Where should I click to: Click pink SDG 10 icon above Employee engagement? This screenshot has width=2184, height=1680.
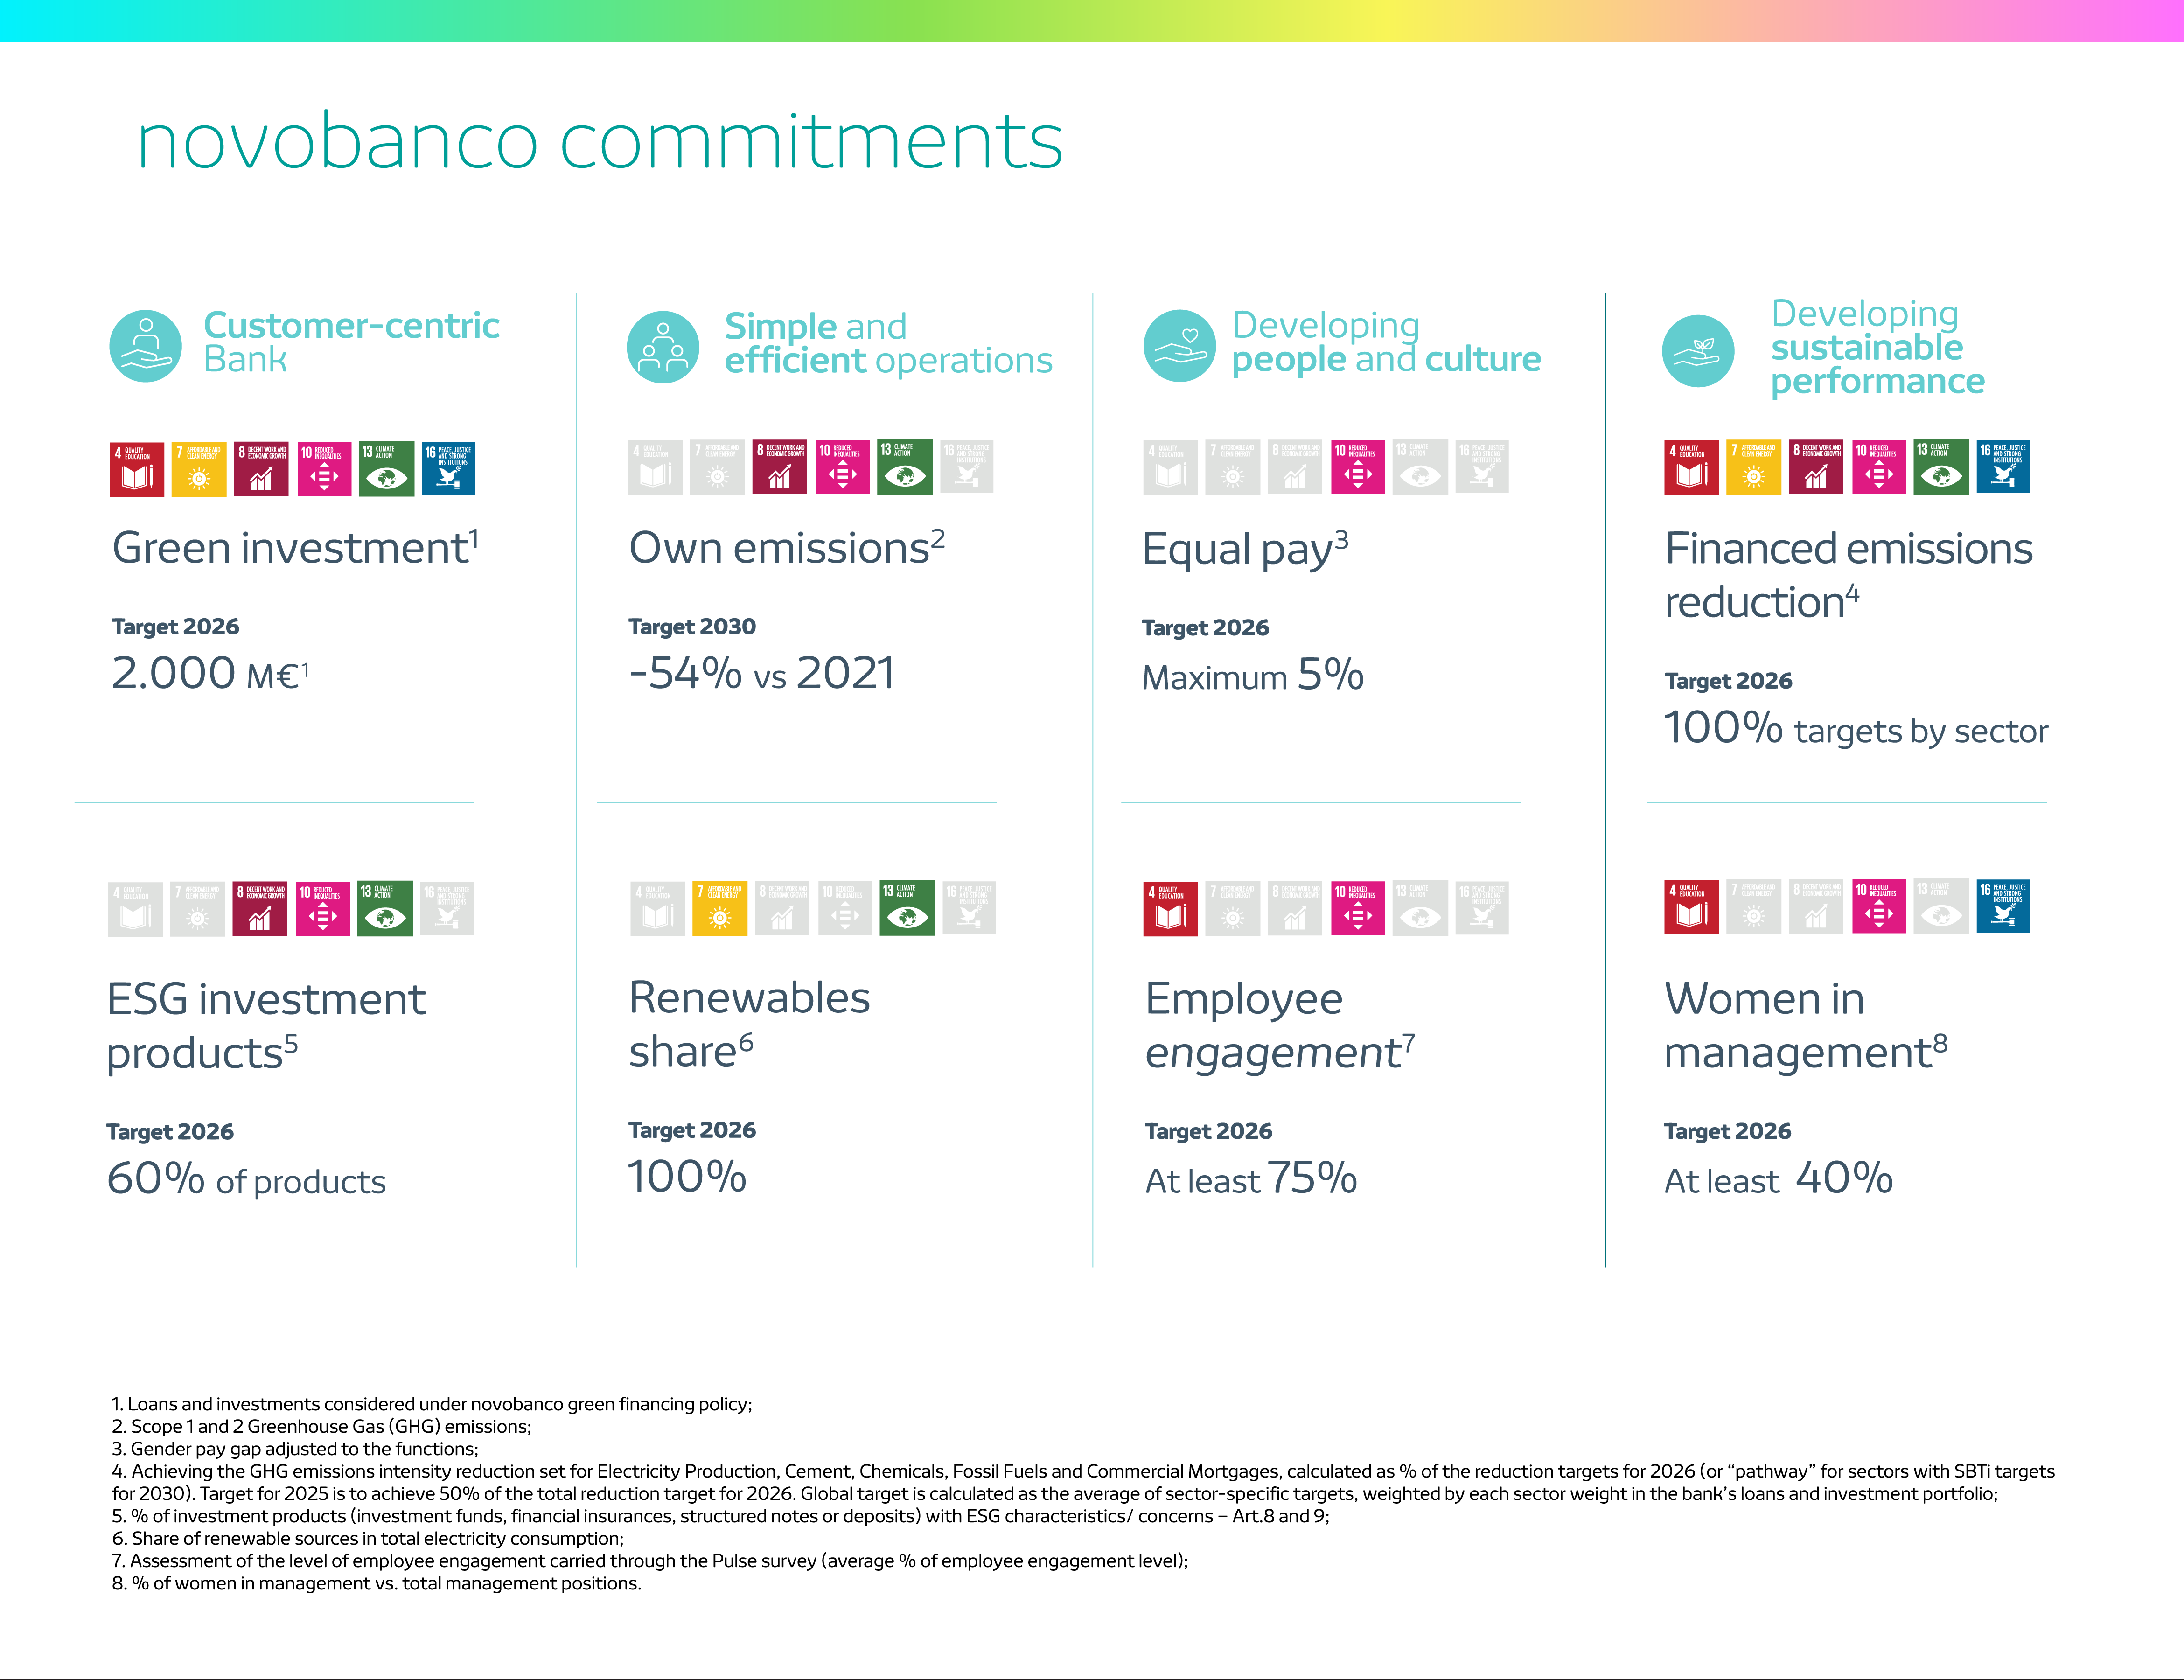point(1358,908)
